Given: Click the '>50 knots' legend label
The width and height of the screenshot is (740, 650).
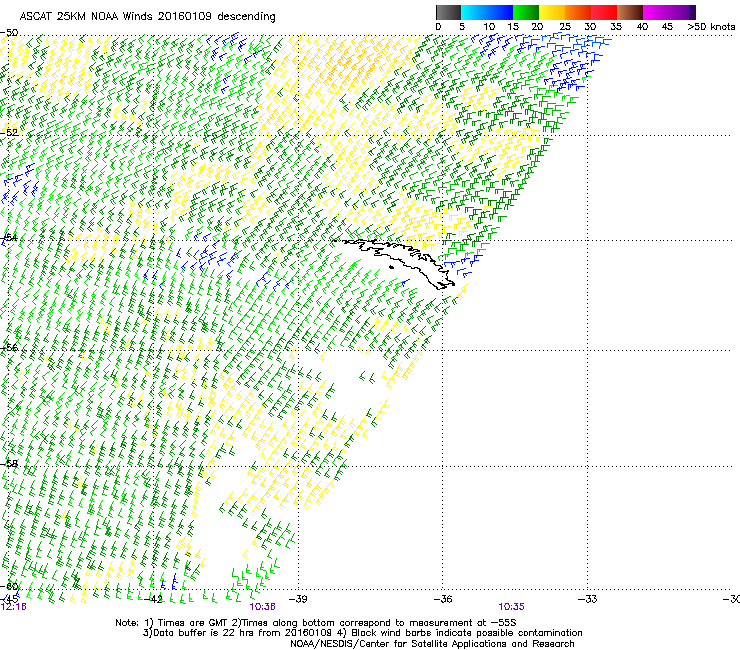Looking at the screenshot, I should 711,27.
